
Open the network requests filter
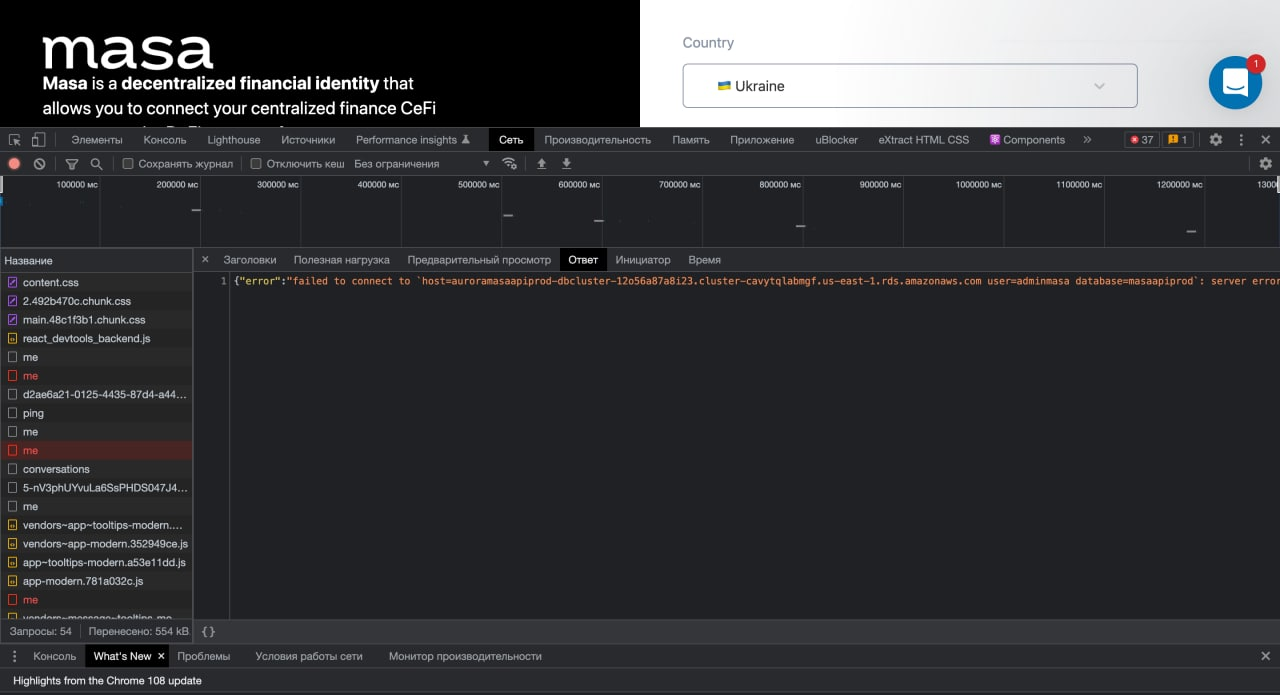(71, 163)
